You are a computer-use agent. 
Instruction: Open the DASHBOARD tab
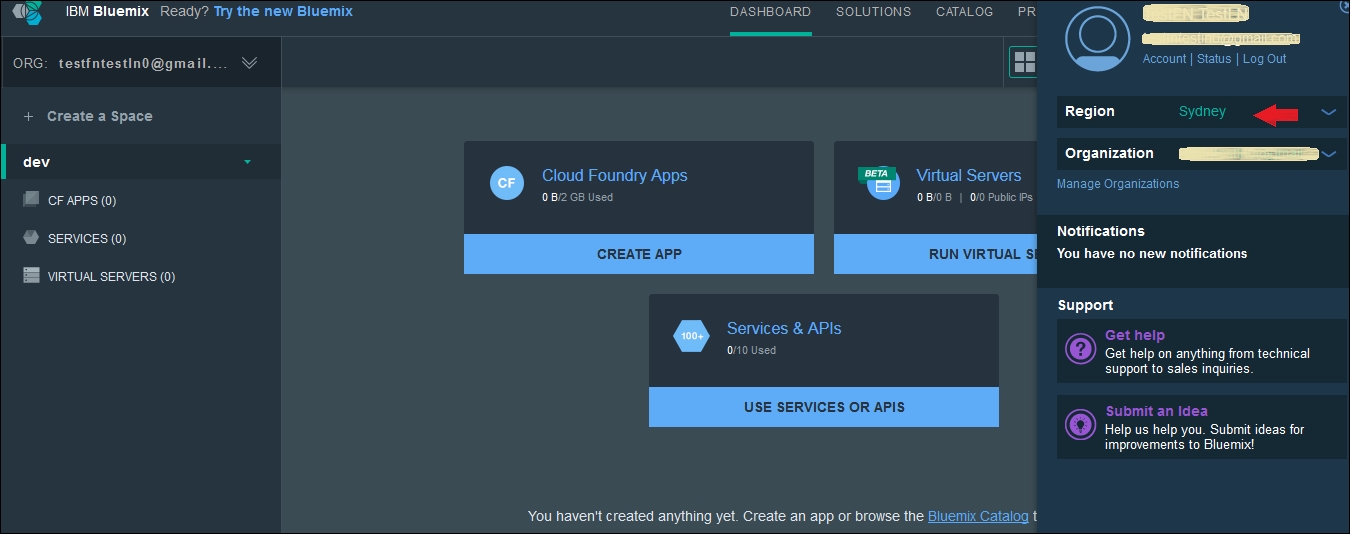coord(770,12)
